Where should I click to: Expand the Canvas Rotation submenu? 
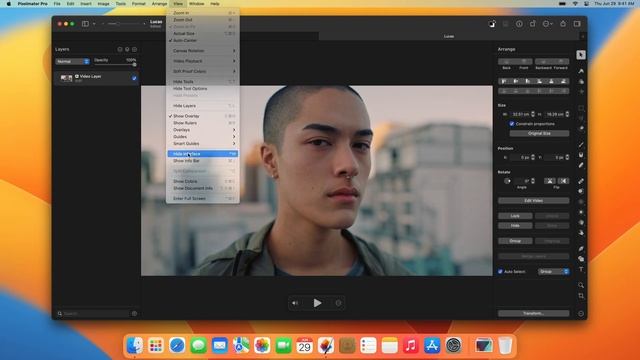[x=202, y=51]
